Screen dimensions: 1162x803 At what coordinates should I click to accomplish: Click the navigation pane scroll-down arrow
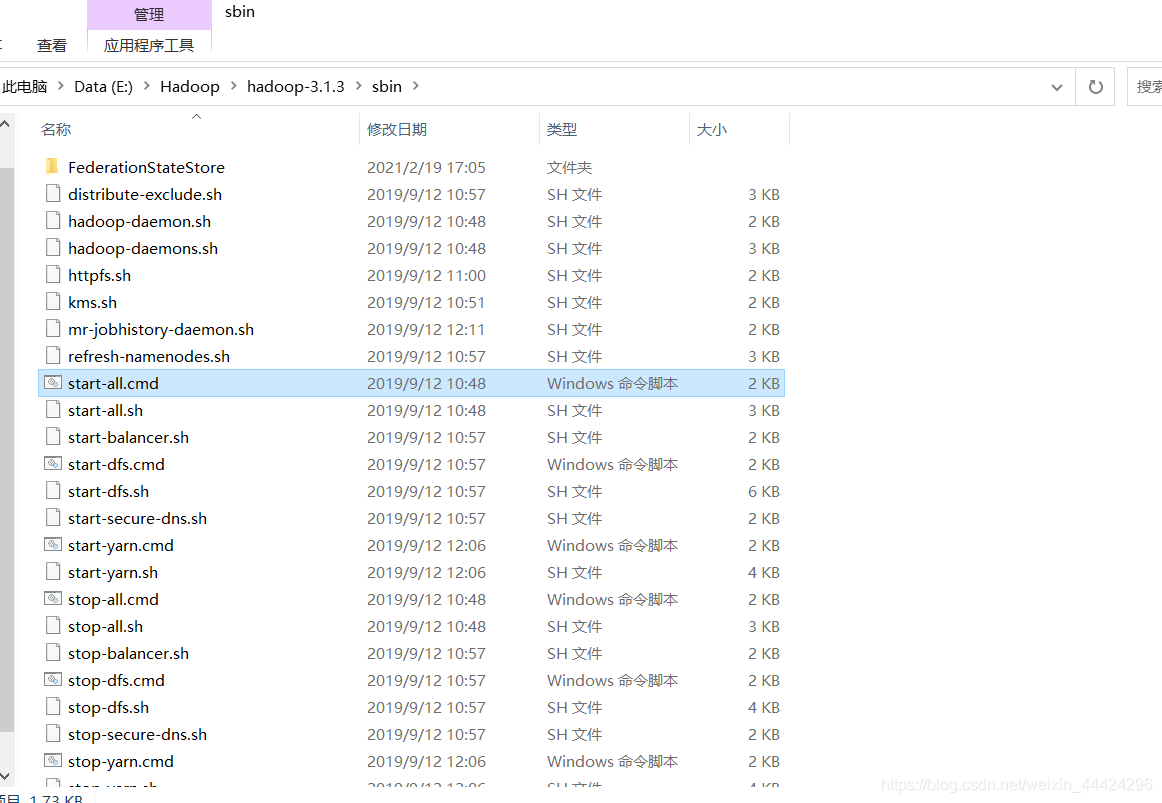point(6,775)
